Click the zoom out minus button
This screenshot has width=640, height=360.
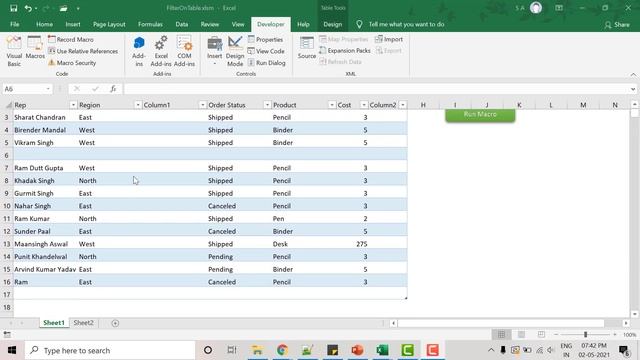556,334
